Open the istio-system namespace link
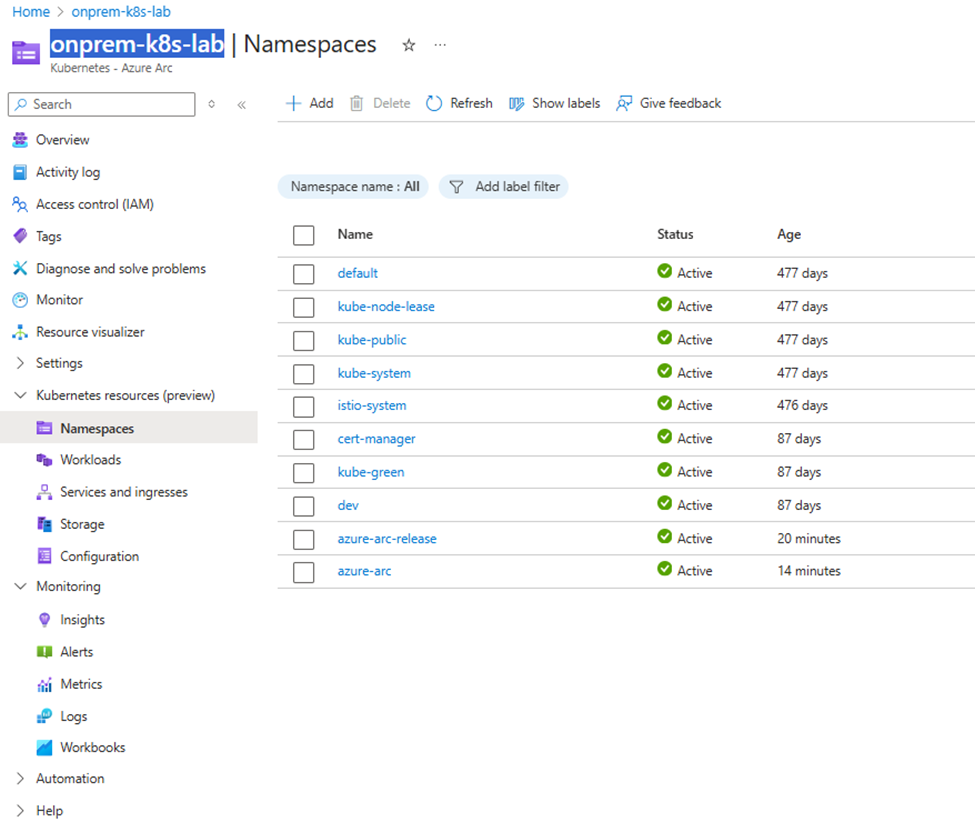Screen dimensions: 975x822 (372, 405)
